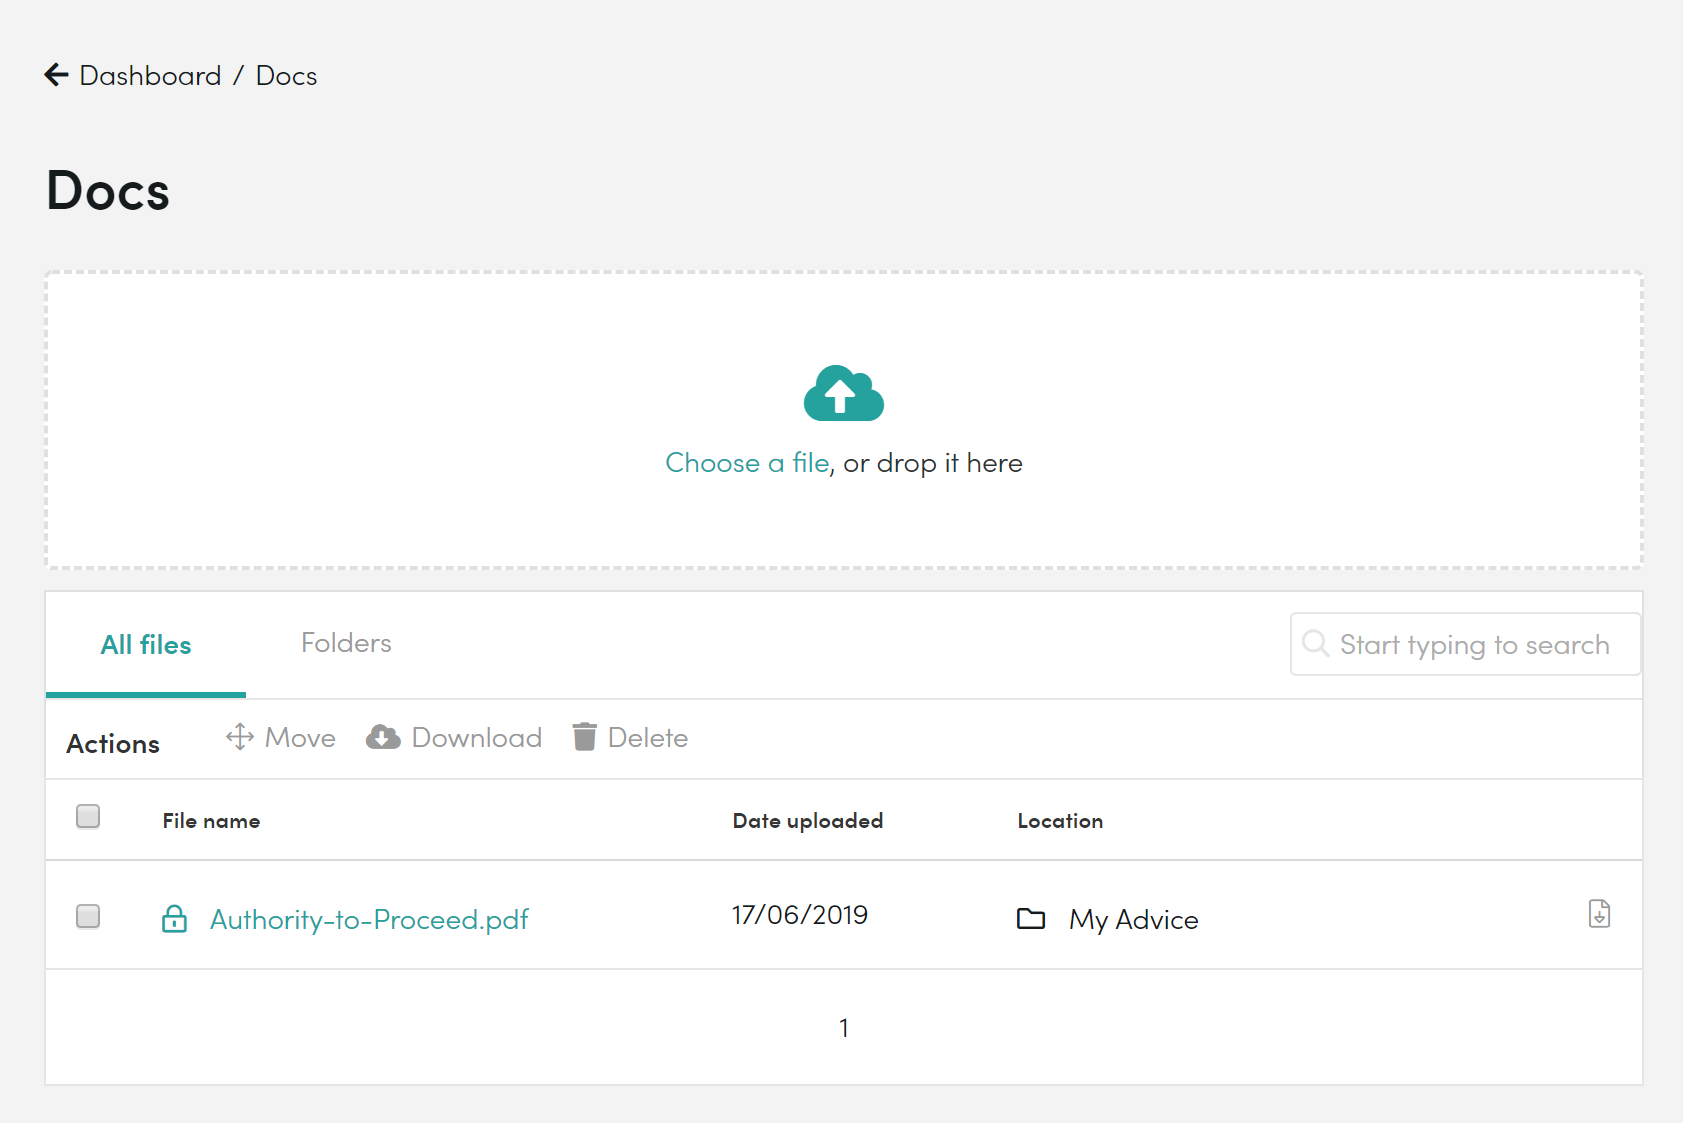Viewport: 1683px width, 1123px height.
Task: Click the Delete trash icon
Action: click(x=585, y=736)
